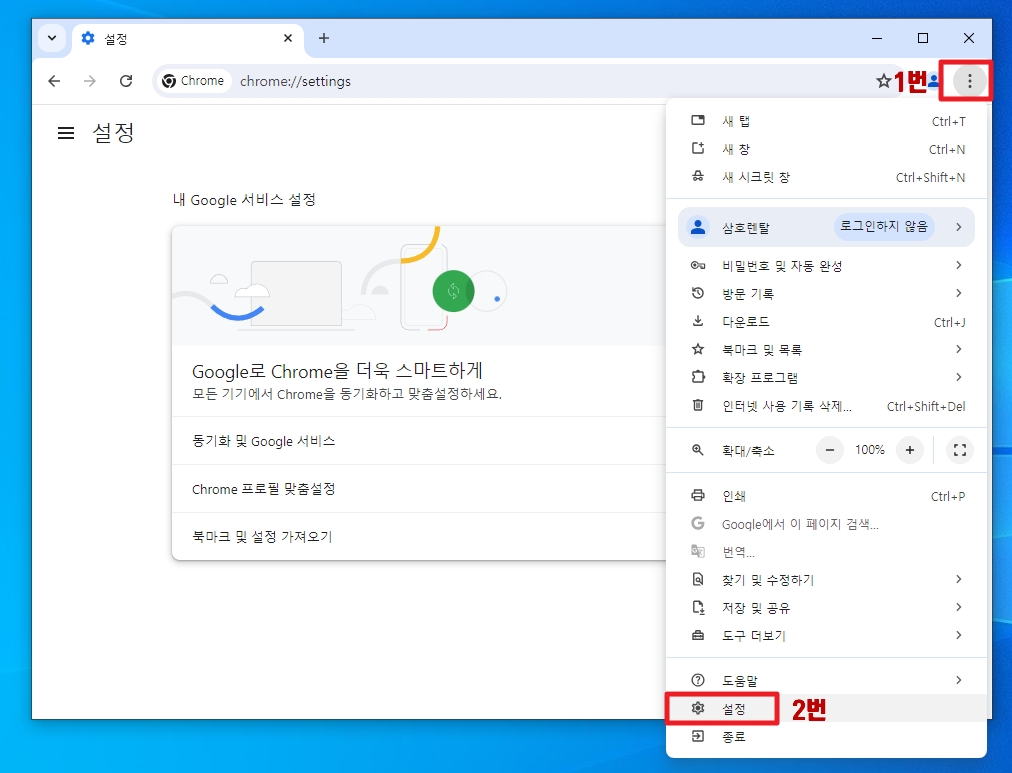Open 북마크 및 설정 가져오기 row
Screen dimensions: 1012x773
click(419, 537)
